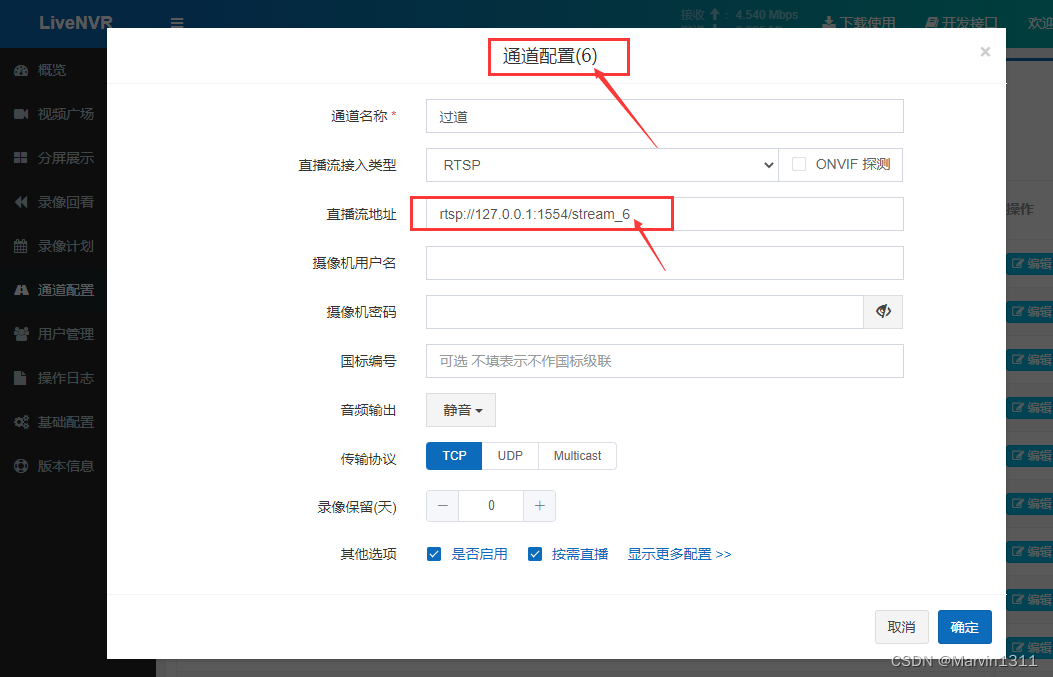Click the 摄像机密码 input field
The height and width of the screenshot is (677, 1053).
point(644,312)
